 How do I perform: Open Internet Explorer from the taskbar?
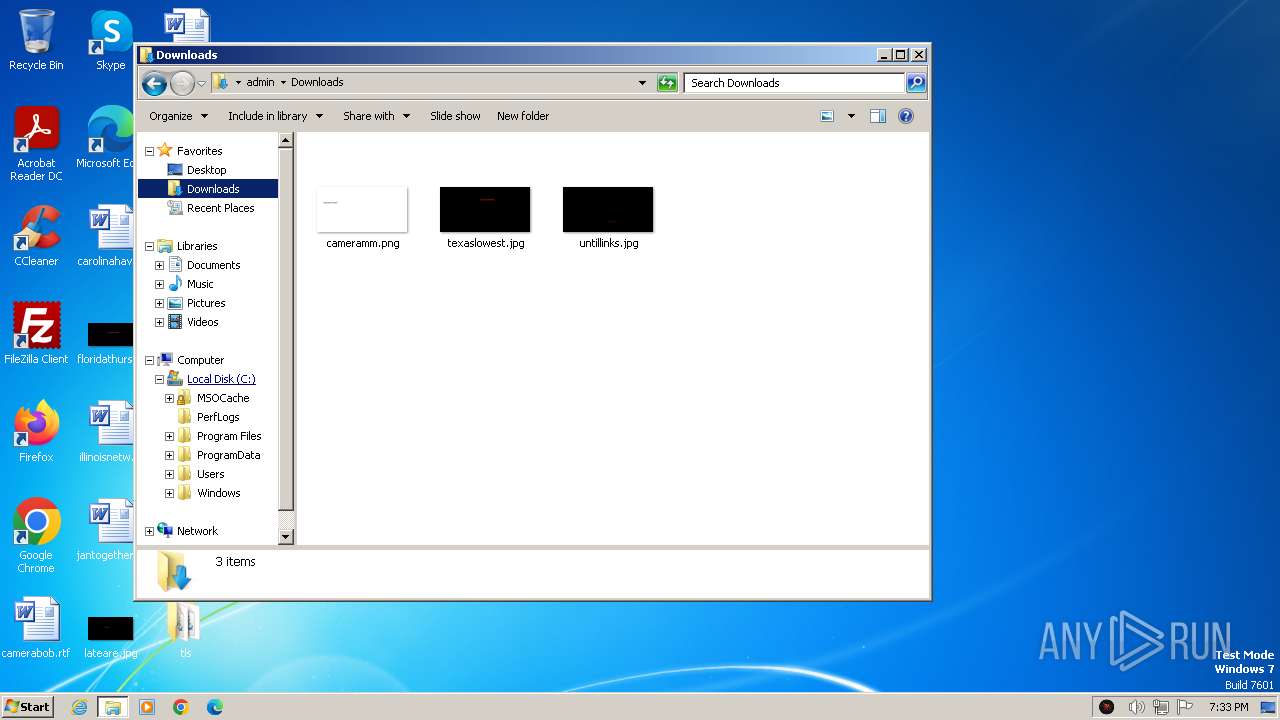[x=80, y=707]
